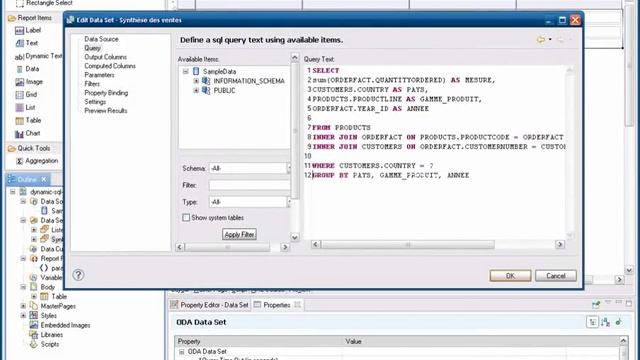Open Parameters page in dialog
Image resolution: width=640 pixels, height=360 pixels.
[x=99, y=75]
